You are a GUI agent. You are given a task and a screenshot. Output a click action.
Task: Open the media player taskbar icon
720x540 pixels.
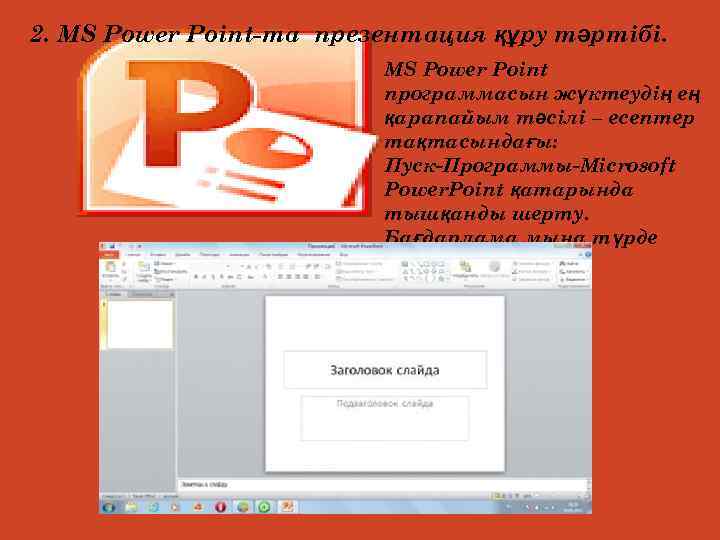175,507
